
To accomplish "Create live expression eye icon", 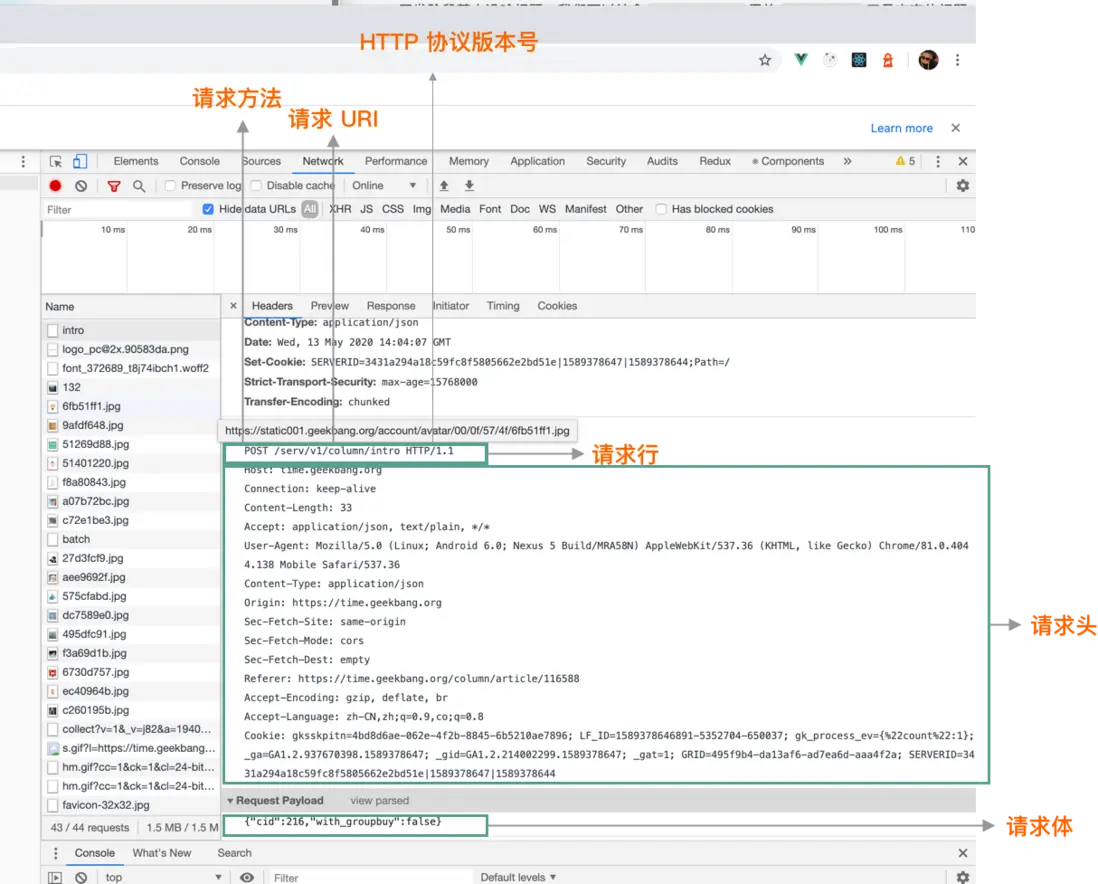I will (246, 877).
